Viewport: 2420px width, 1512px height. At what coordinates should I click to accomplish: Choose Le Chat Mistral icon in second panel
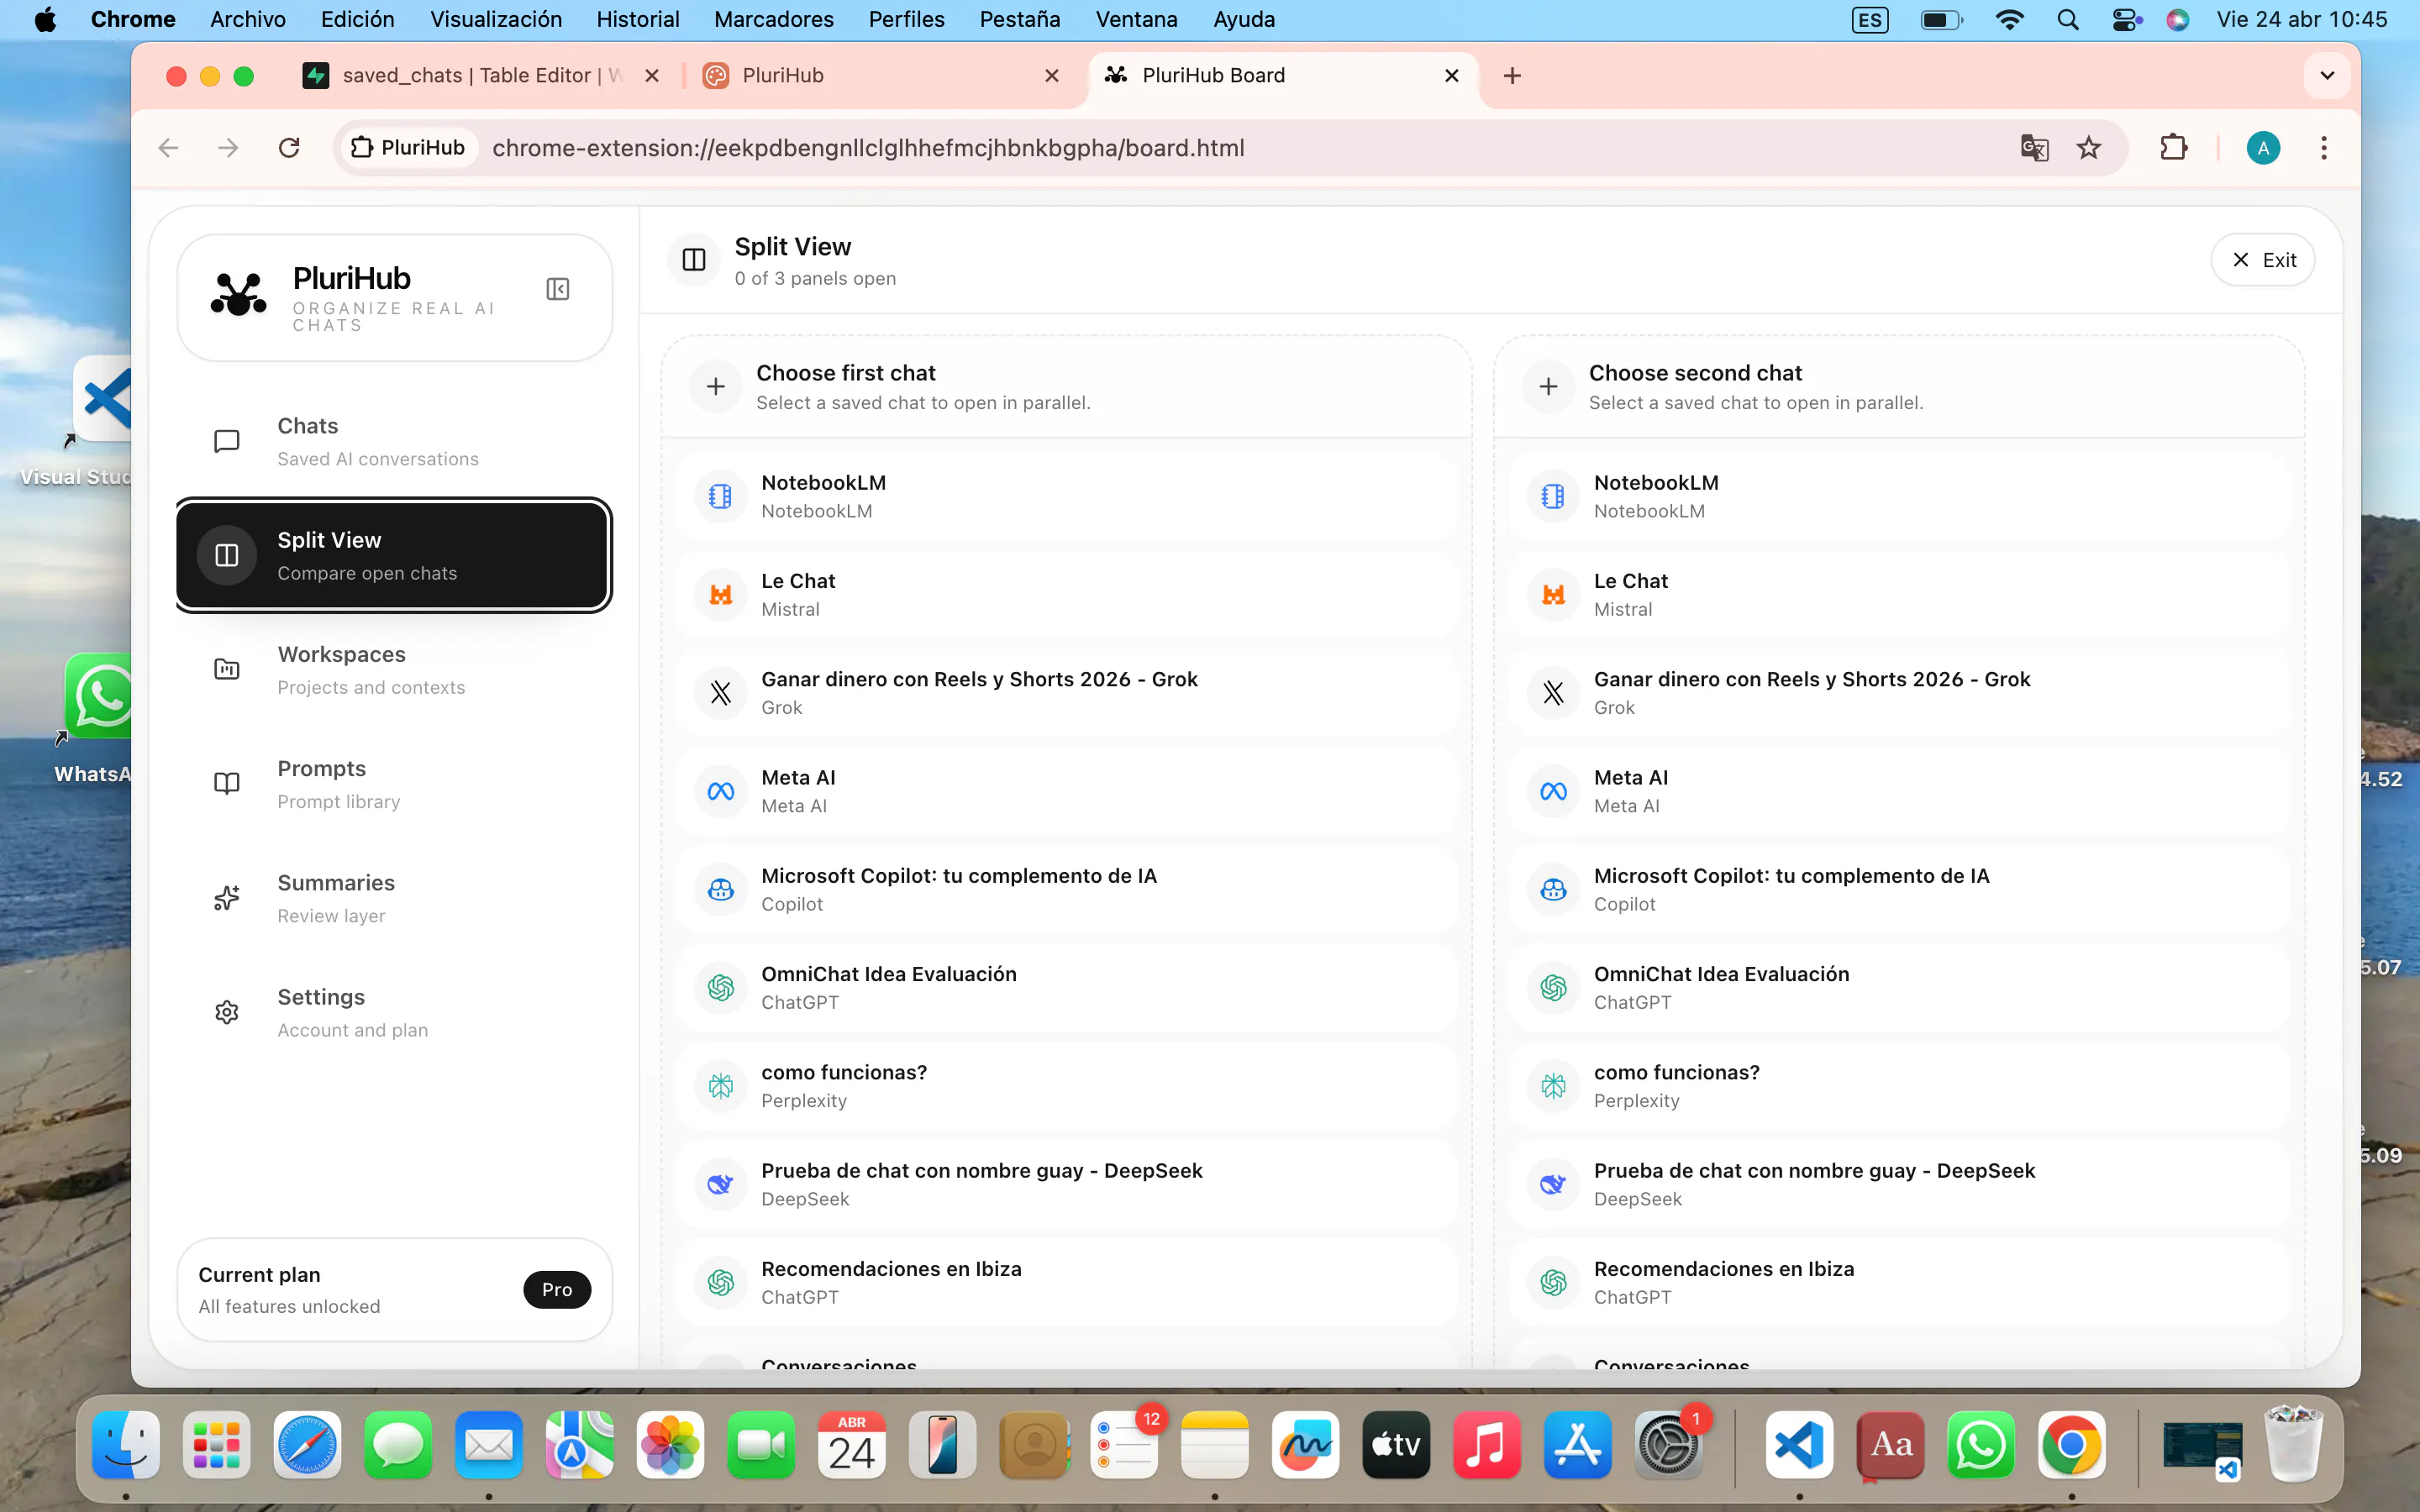point(1553,594)
